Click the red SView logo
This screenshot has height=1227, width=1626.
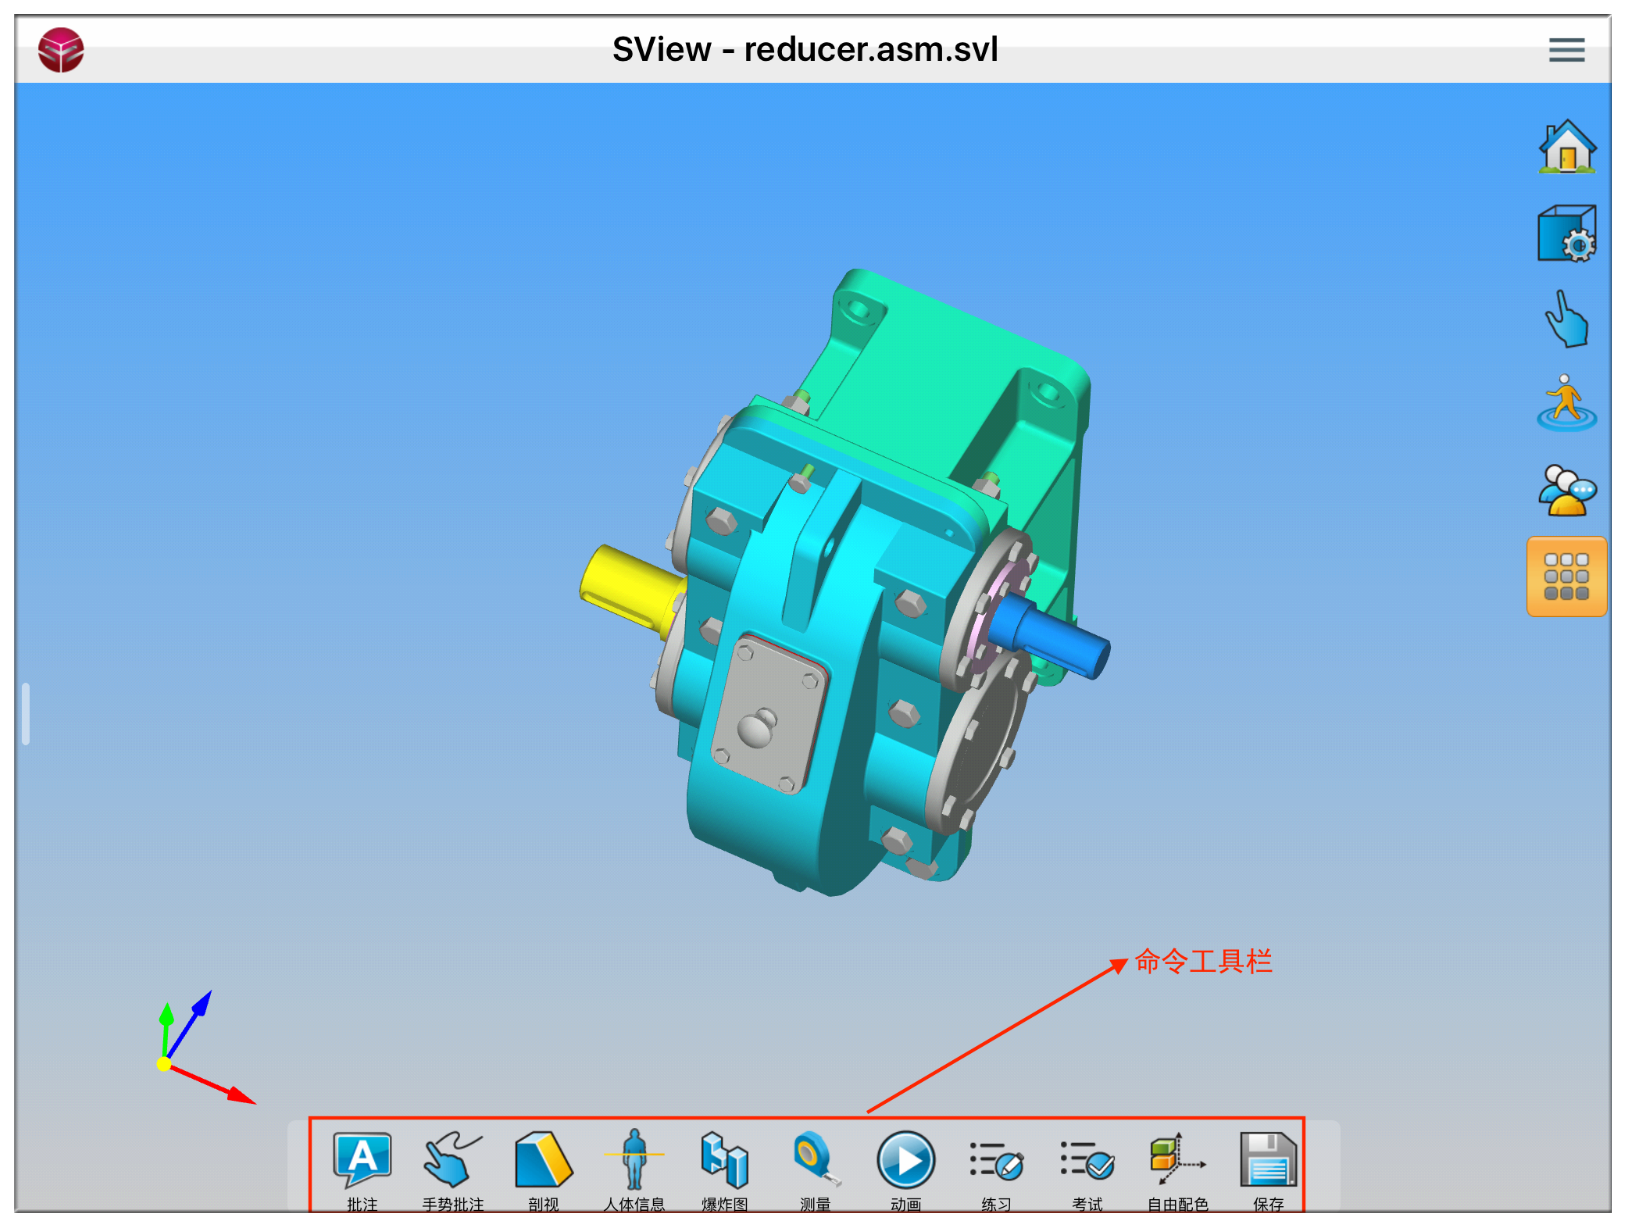pyautogui.click(x=61, y=49)
